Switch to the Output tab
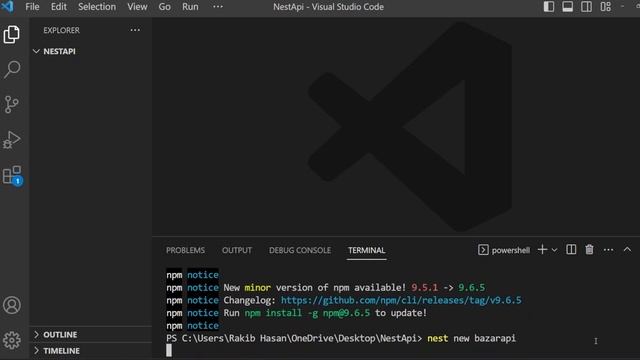640x360 pixels. tap(237, 250)
